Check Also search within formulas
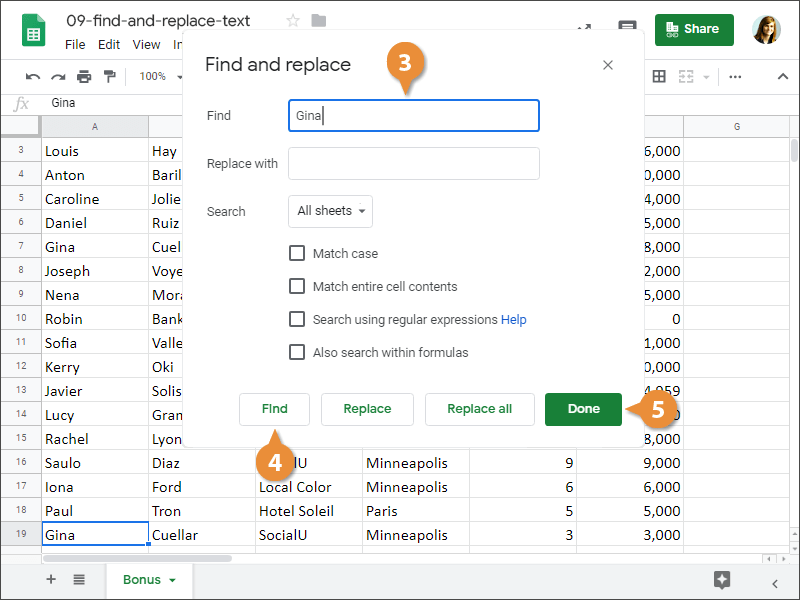Image resolution: width=800 pixels, height=600 pixels. click(x=297, y=352)
